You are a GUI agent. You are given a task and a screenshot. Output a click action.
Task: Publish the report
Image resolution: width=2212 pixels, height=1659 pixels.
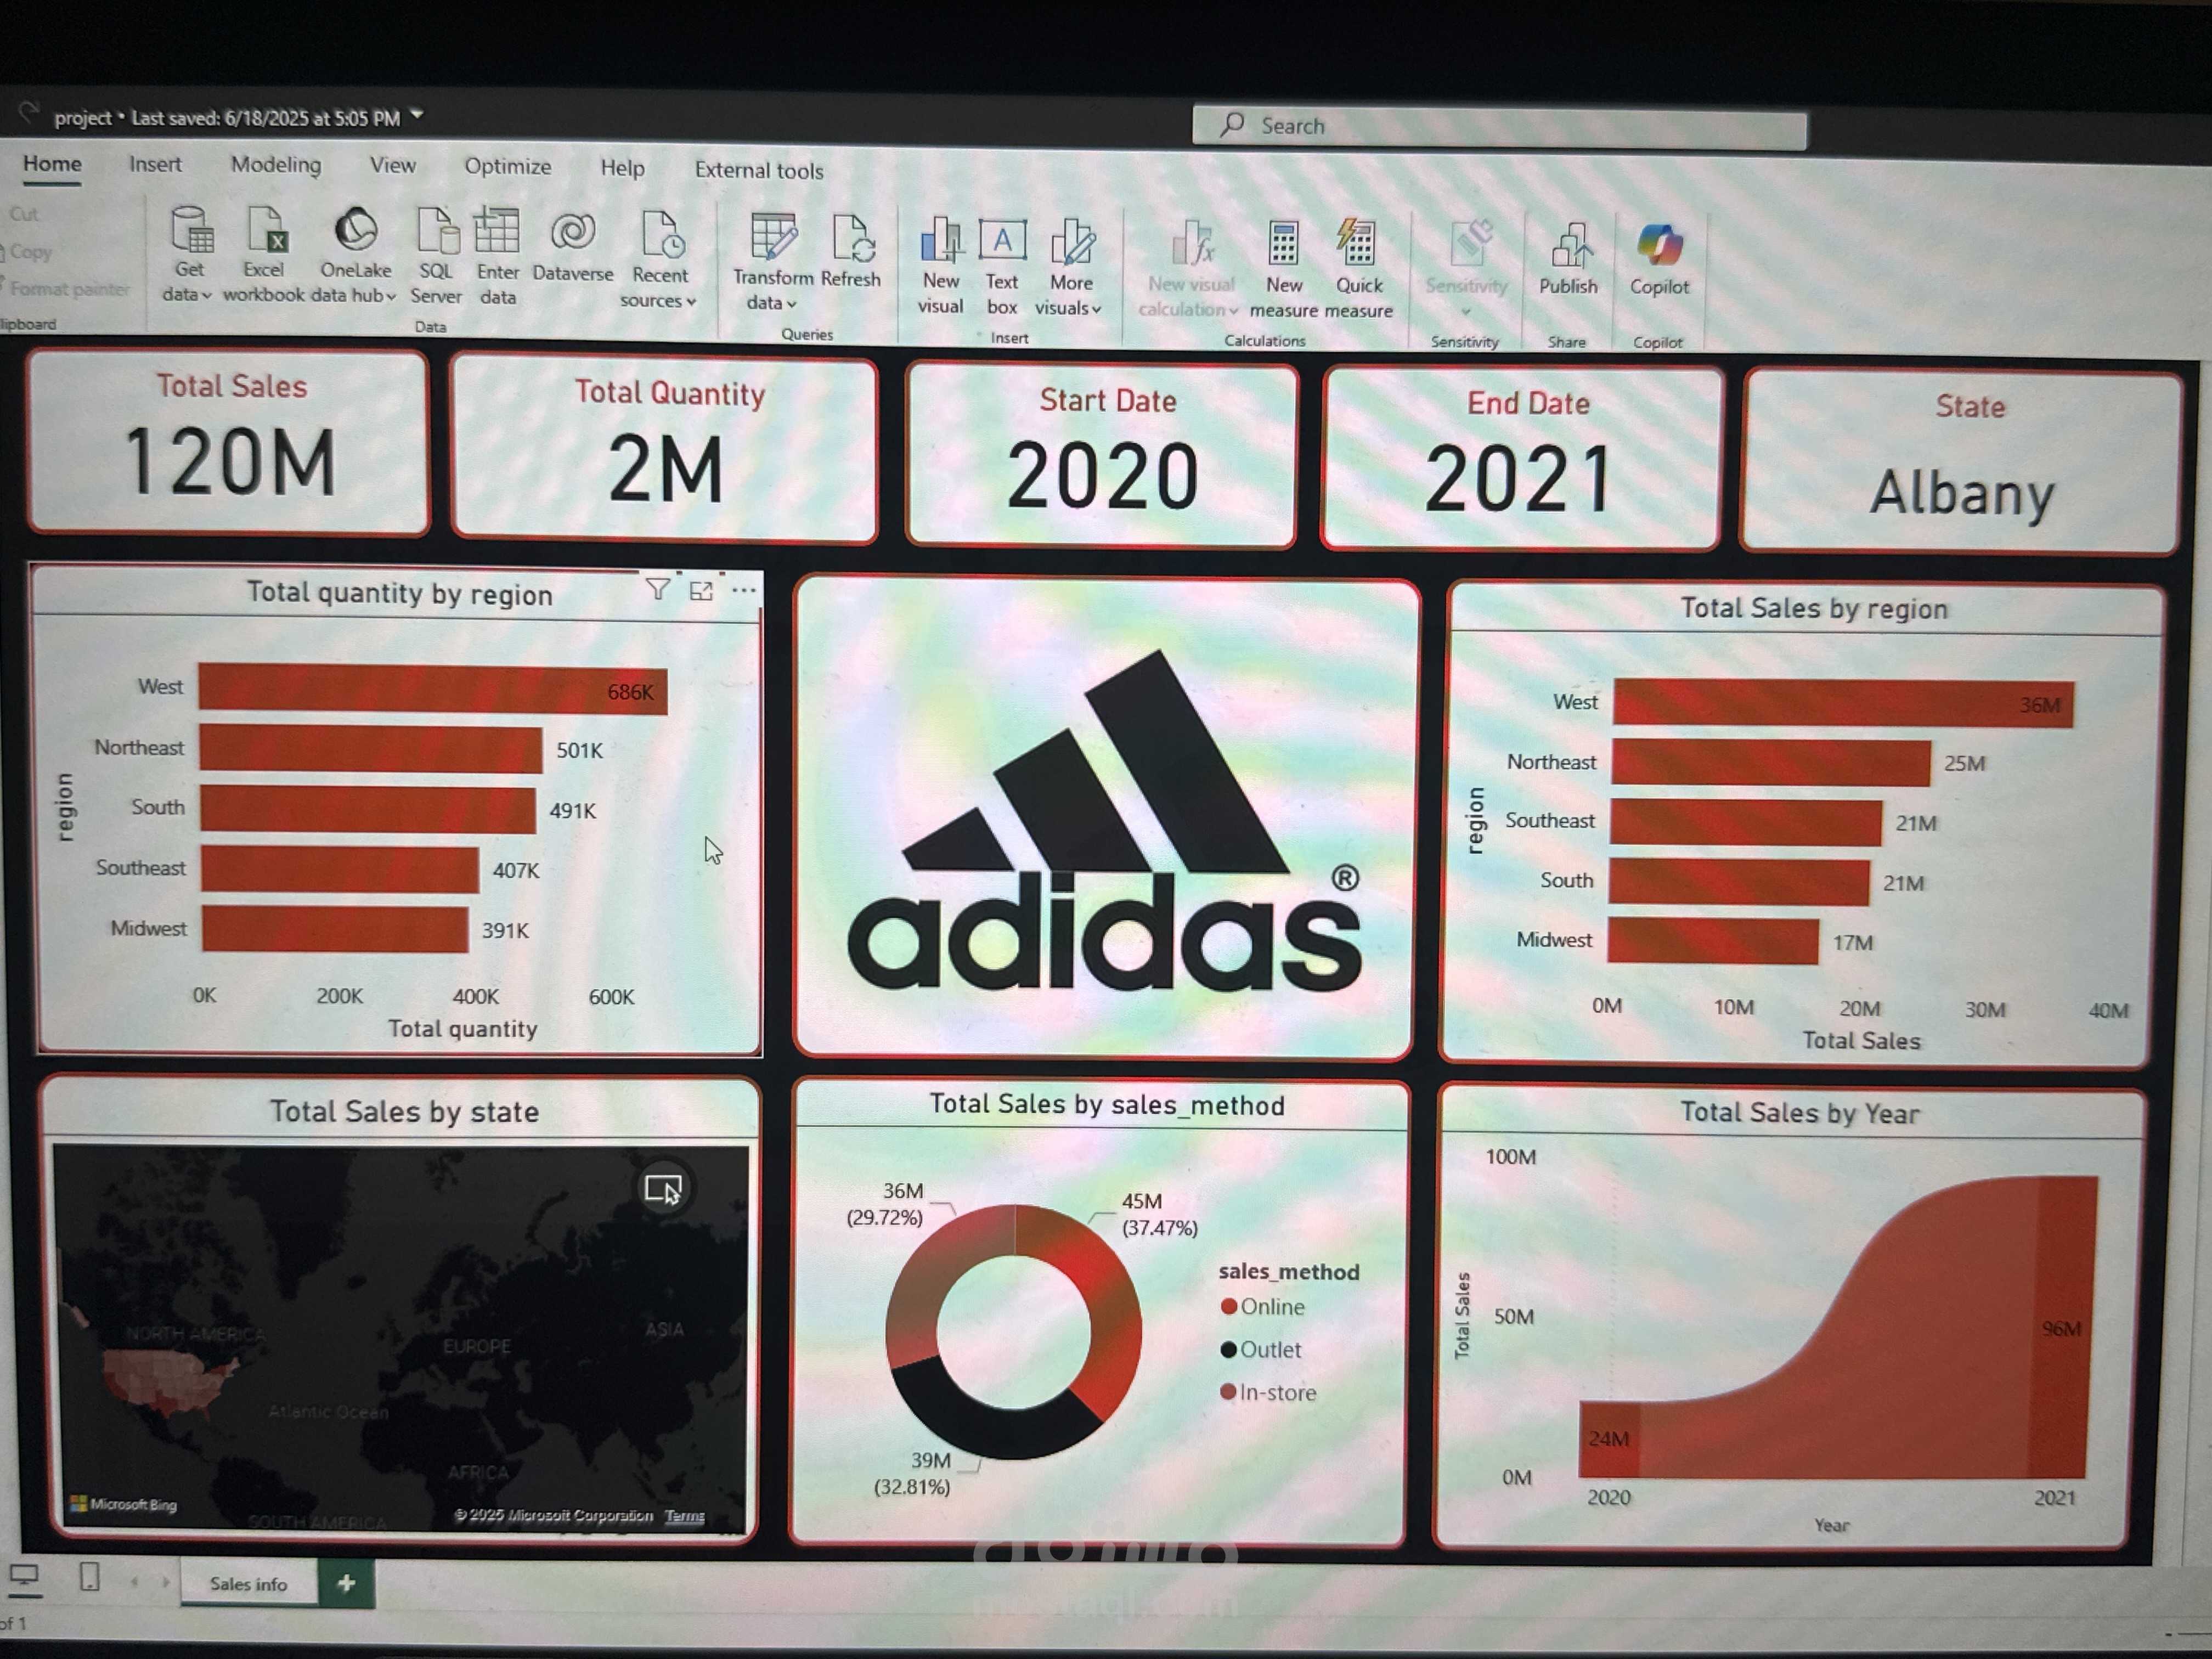pyautogui.click(x=1568, y=260)
